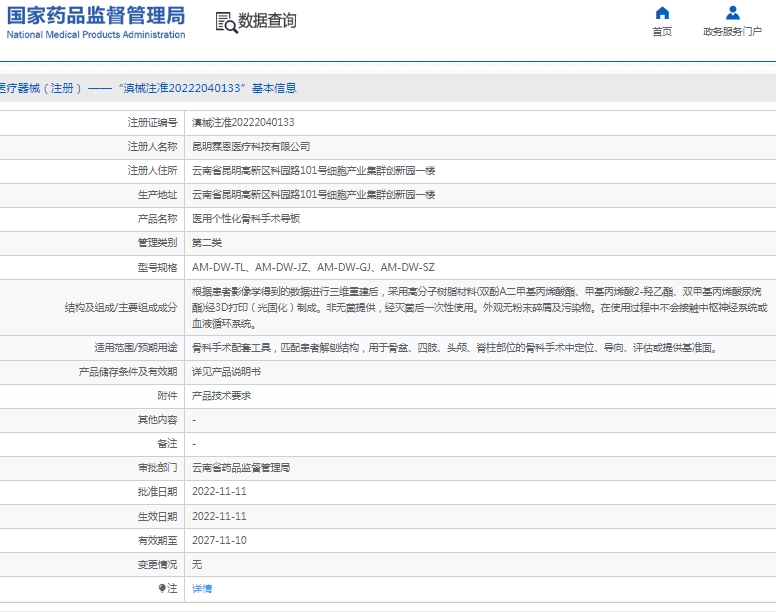Select approval date 2022-11-11 in 批准日期 row

[219, 491]
